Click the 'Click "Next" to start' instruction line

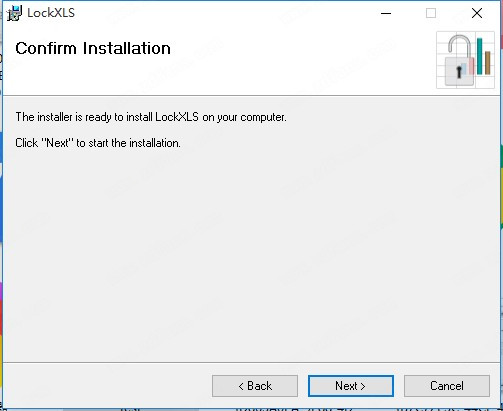98,143
